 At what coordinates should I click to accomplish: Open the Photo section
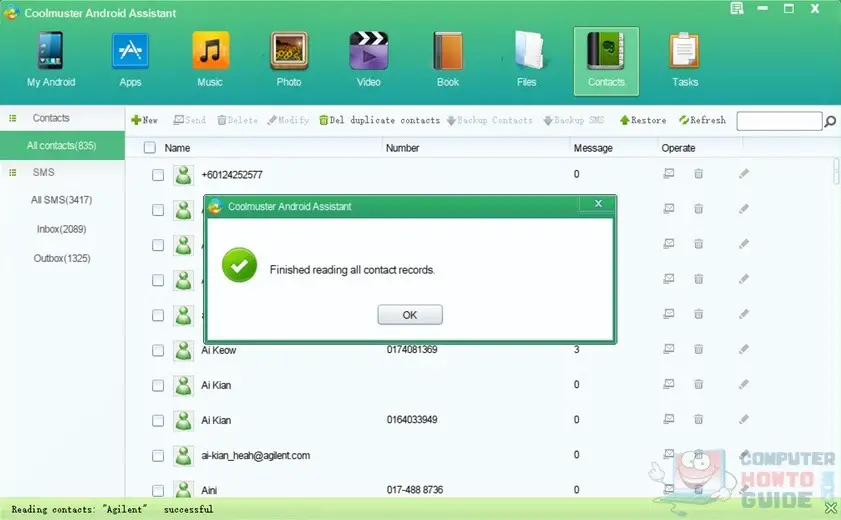tap(289, 60)
